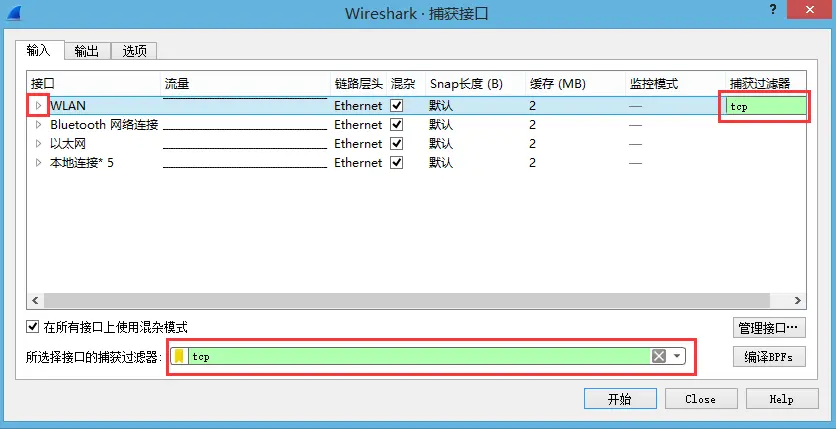Select the WLAN interface name
836x429 pixels.
pos(68,106)
